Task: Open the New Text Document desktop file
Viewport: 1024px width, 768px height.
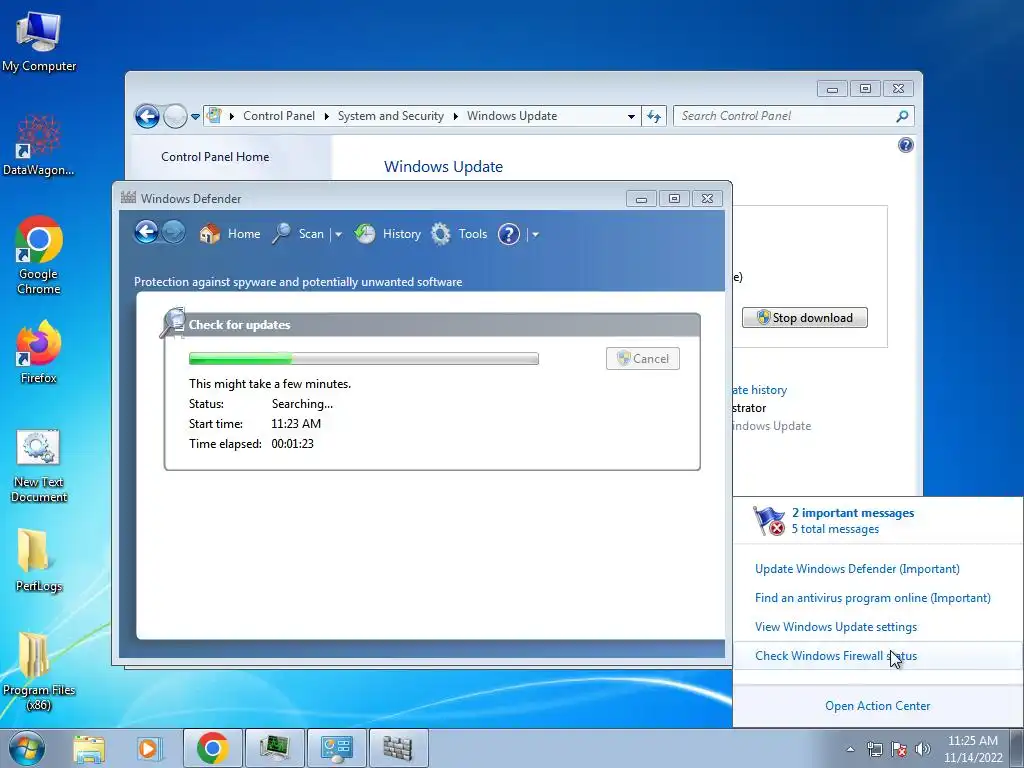Action: [x=39, y=466]
